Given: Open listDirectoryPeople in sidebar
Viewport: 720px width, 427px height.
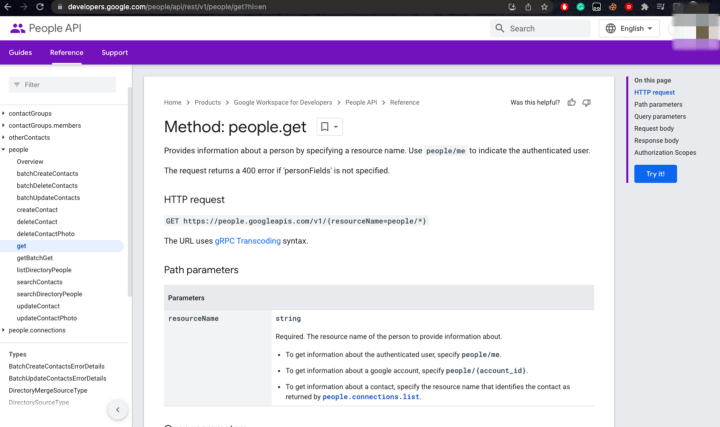Looking at the screenshot, I should pyautogui.click(x=44, y=270).
